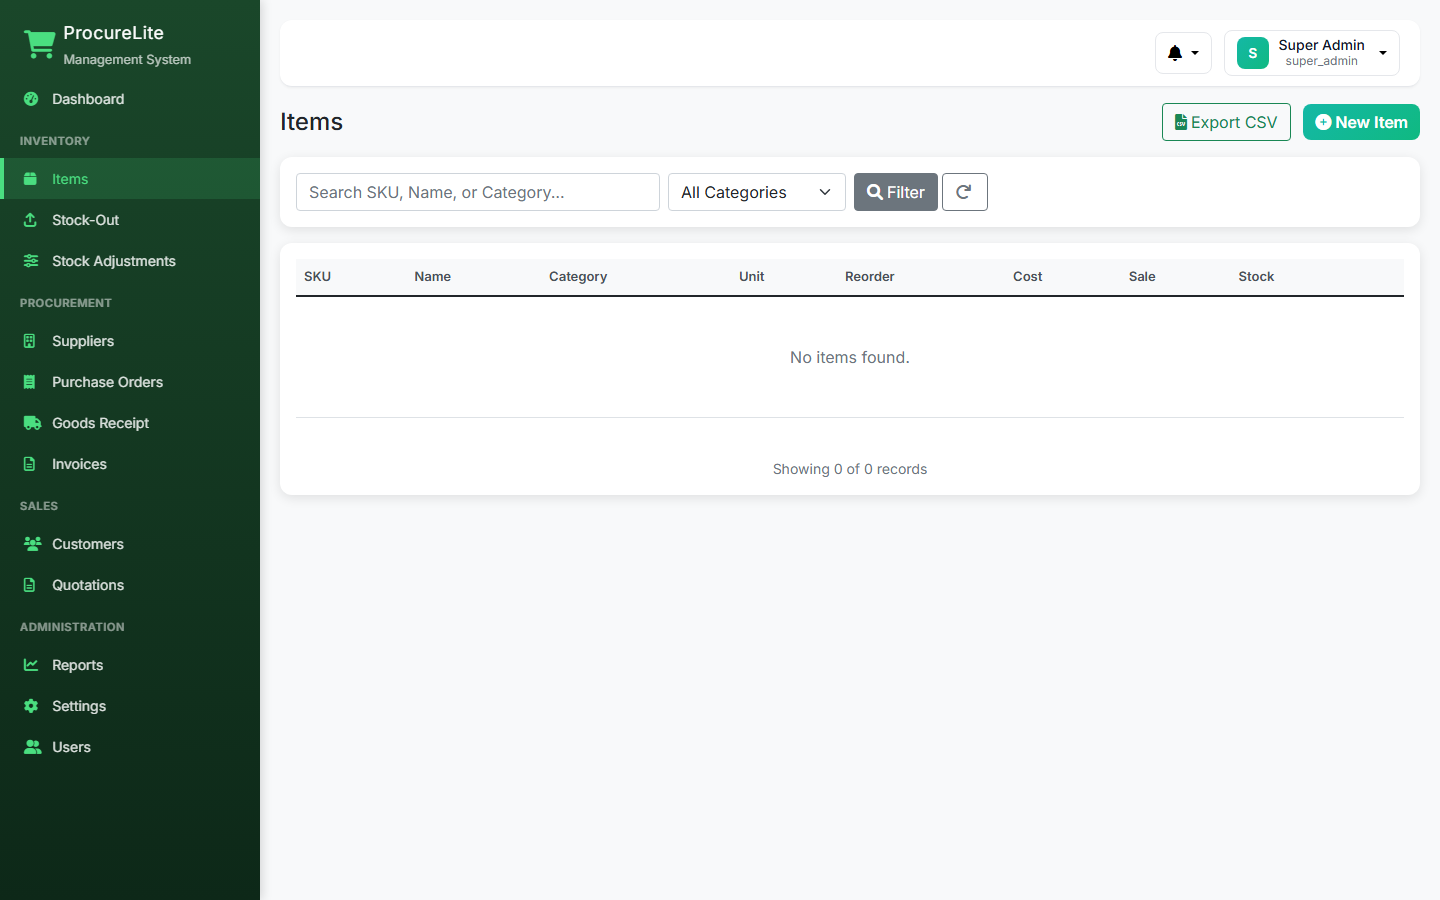This screenshot has height=900, width=1440.
Task: Open the Invoices page
Action: [130, 464]
